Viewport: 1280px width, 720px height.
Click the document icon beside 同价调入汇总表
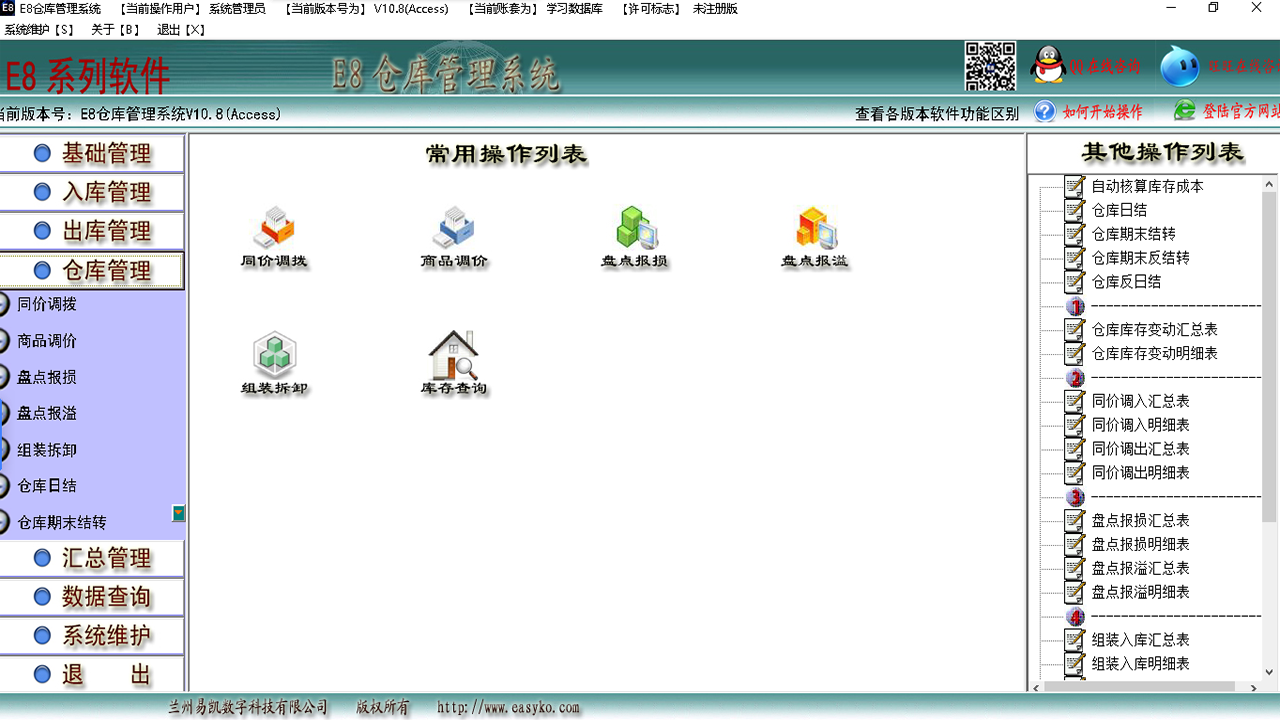pos(1075,401)
